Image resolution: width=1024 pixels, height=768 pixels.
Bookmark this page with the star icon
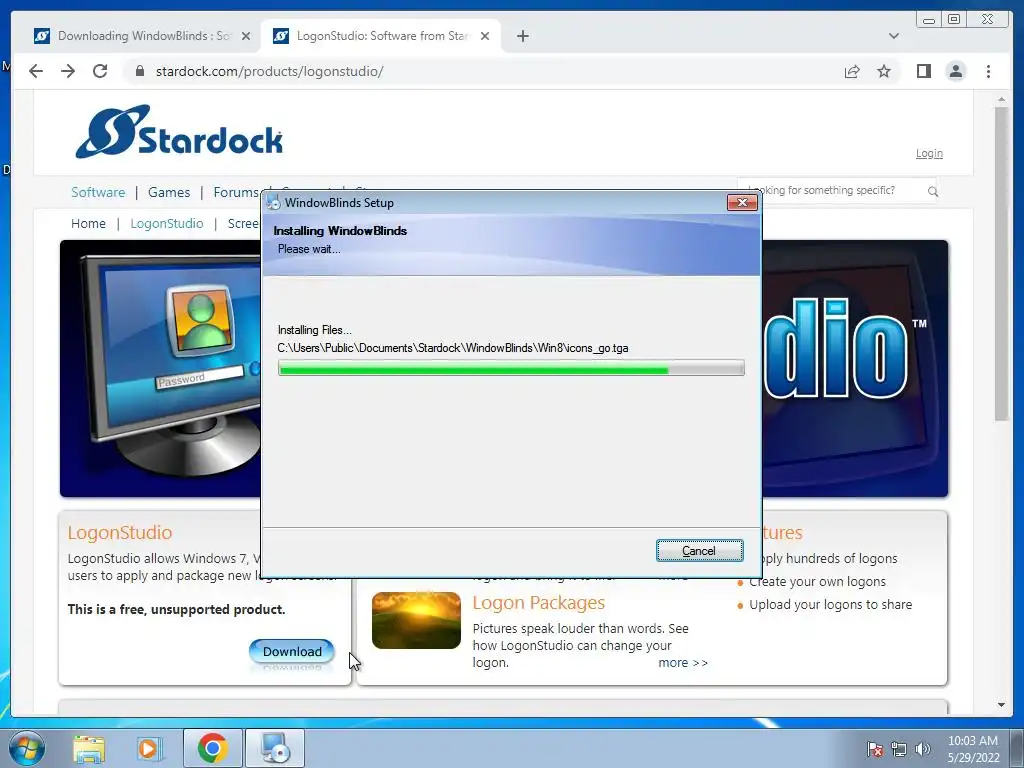[x=884, y=71]
